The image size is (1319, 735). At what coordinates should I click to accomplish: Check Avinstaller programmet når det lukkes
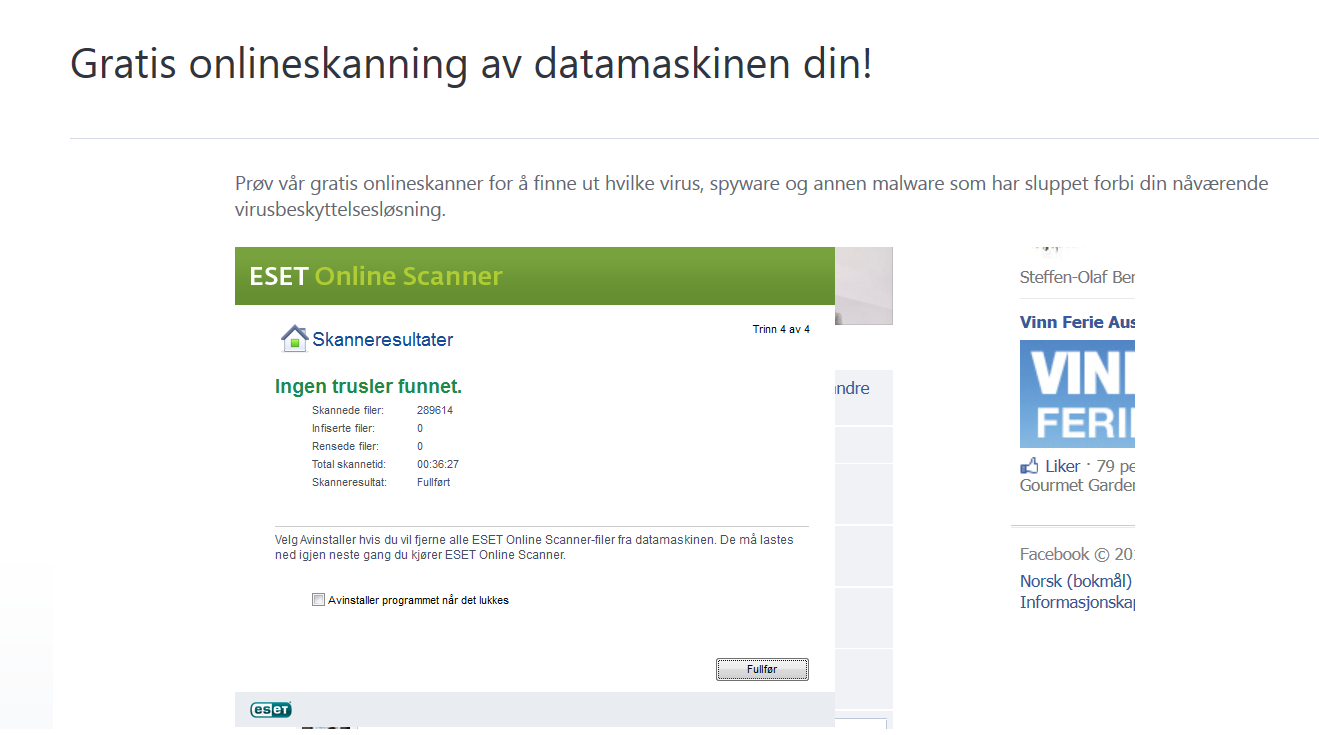point(318,600)
